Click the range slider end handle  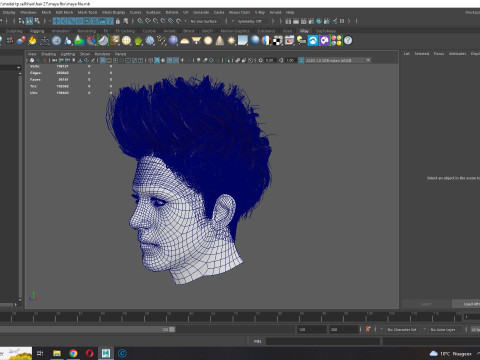pyautogui.click(x=172, y=329)
